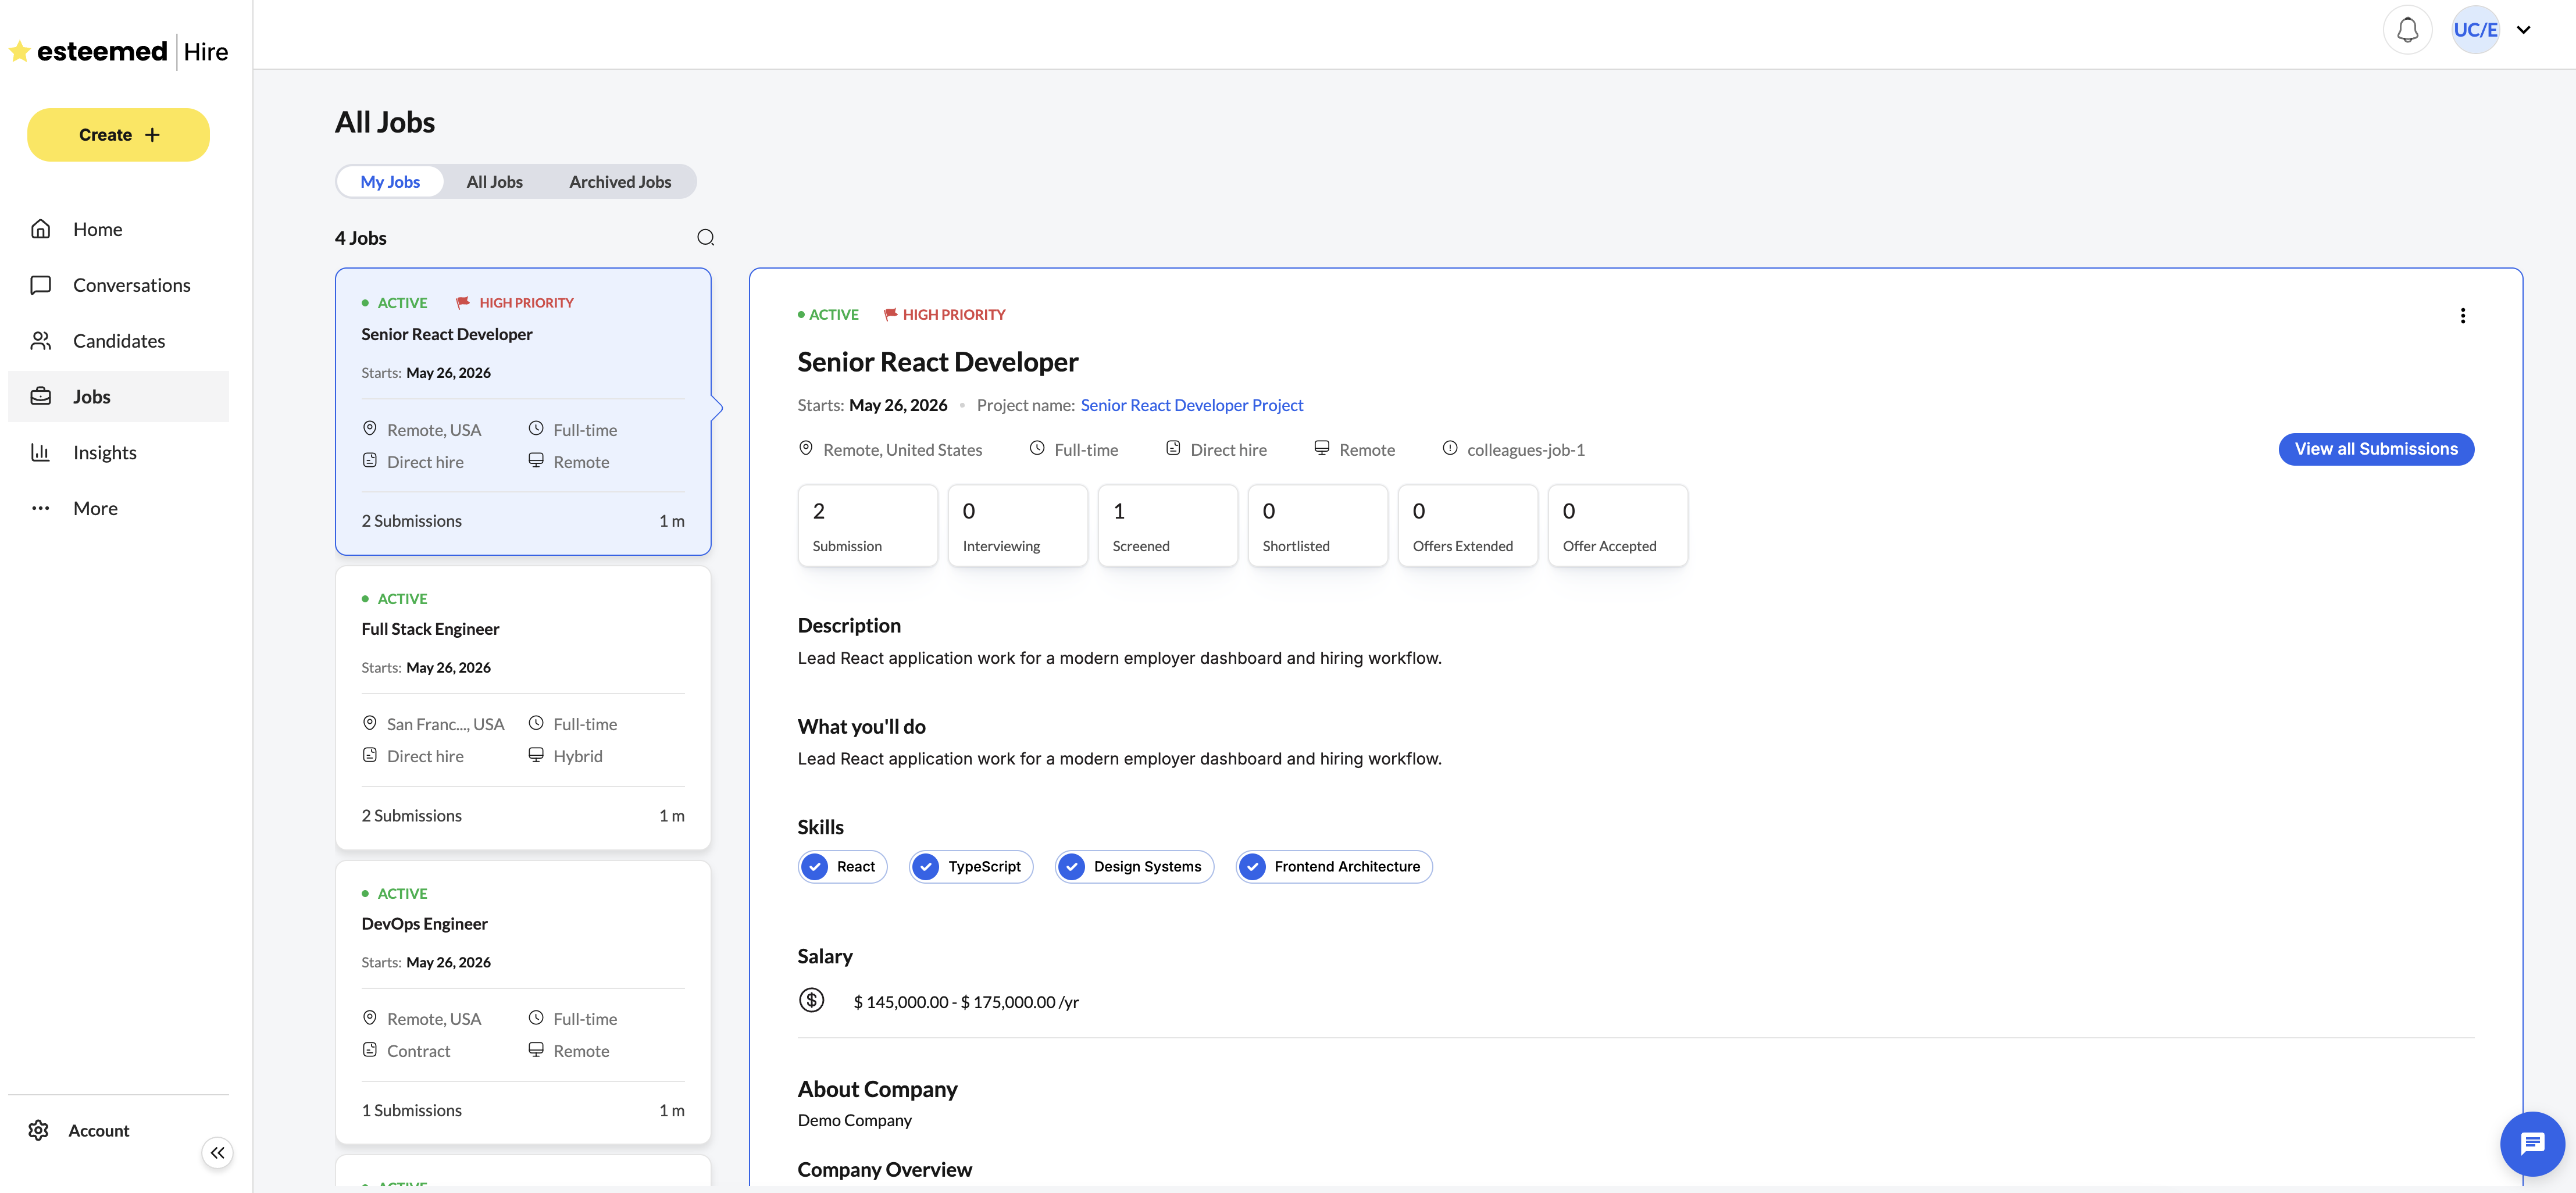Expand the More sidebar menu
The width and height of the screenshot is (2576, 1193).
point(118,509)
